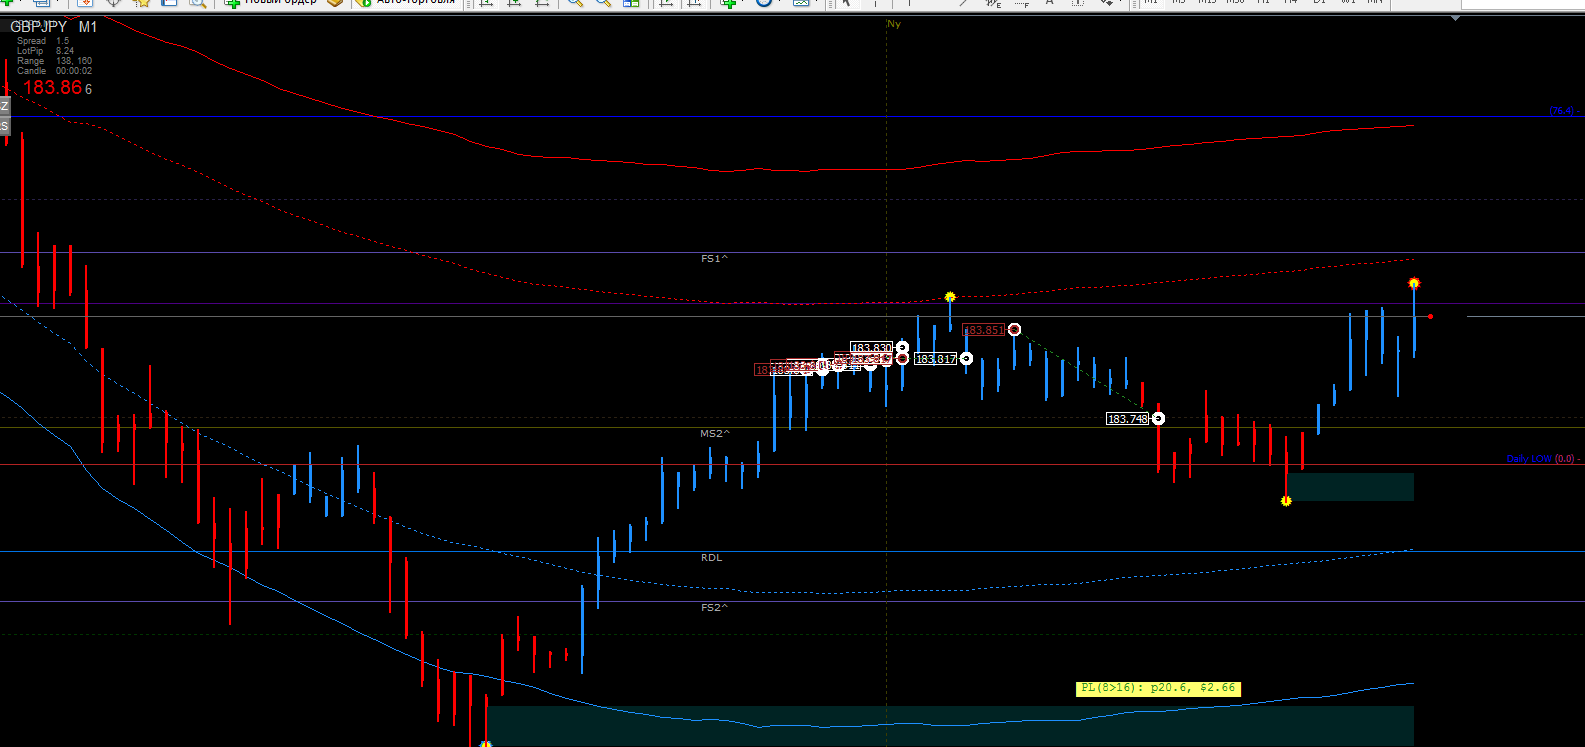
Task: Click the FS1^ level label
Action: click(x=714, y=259)
